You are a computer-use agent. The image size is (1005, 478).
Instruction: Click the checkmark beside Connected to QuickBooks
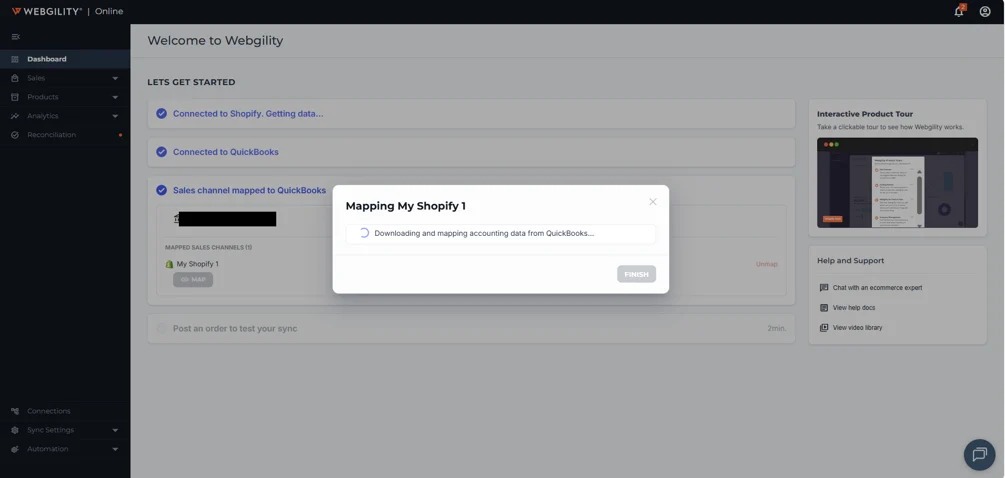(x=162, y=152)
